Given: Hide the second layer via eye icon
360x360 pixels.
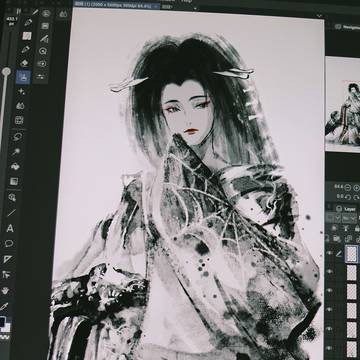Looking at the screenshot, I should pyautogui.click(x=330, y=272).
